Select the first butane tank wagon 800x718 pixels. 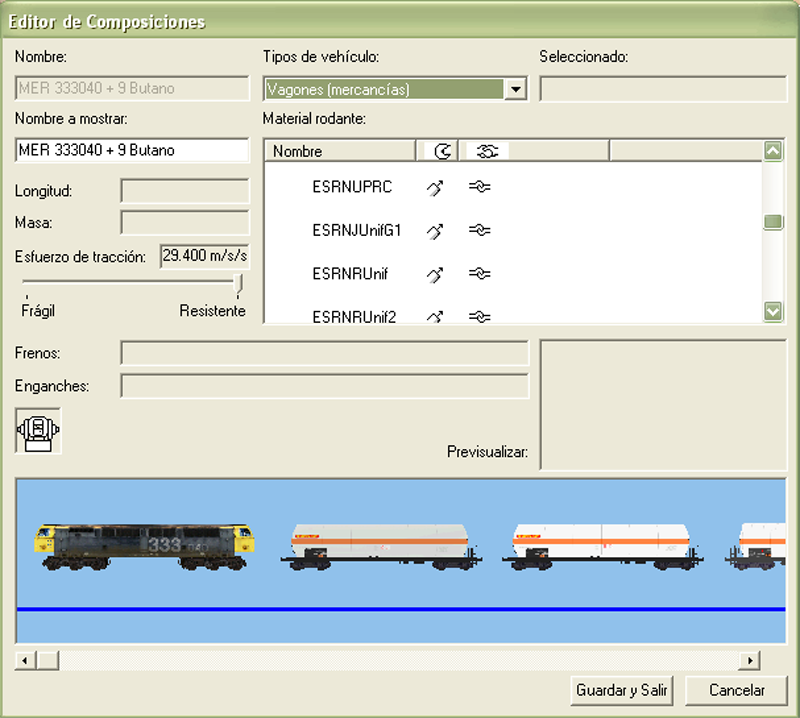(x=380, y=548)
